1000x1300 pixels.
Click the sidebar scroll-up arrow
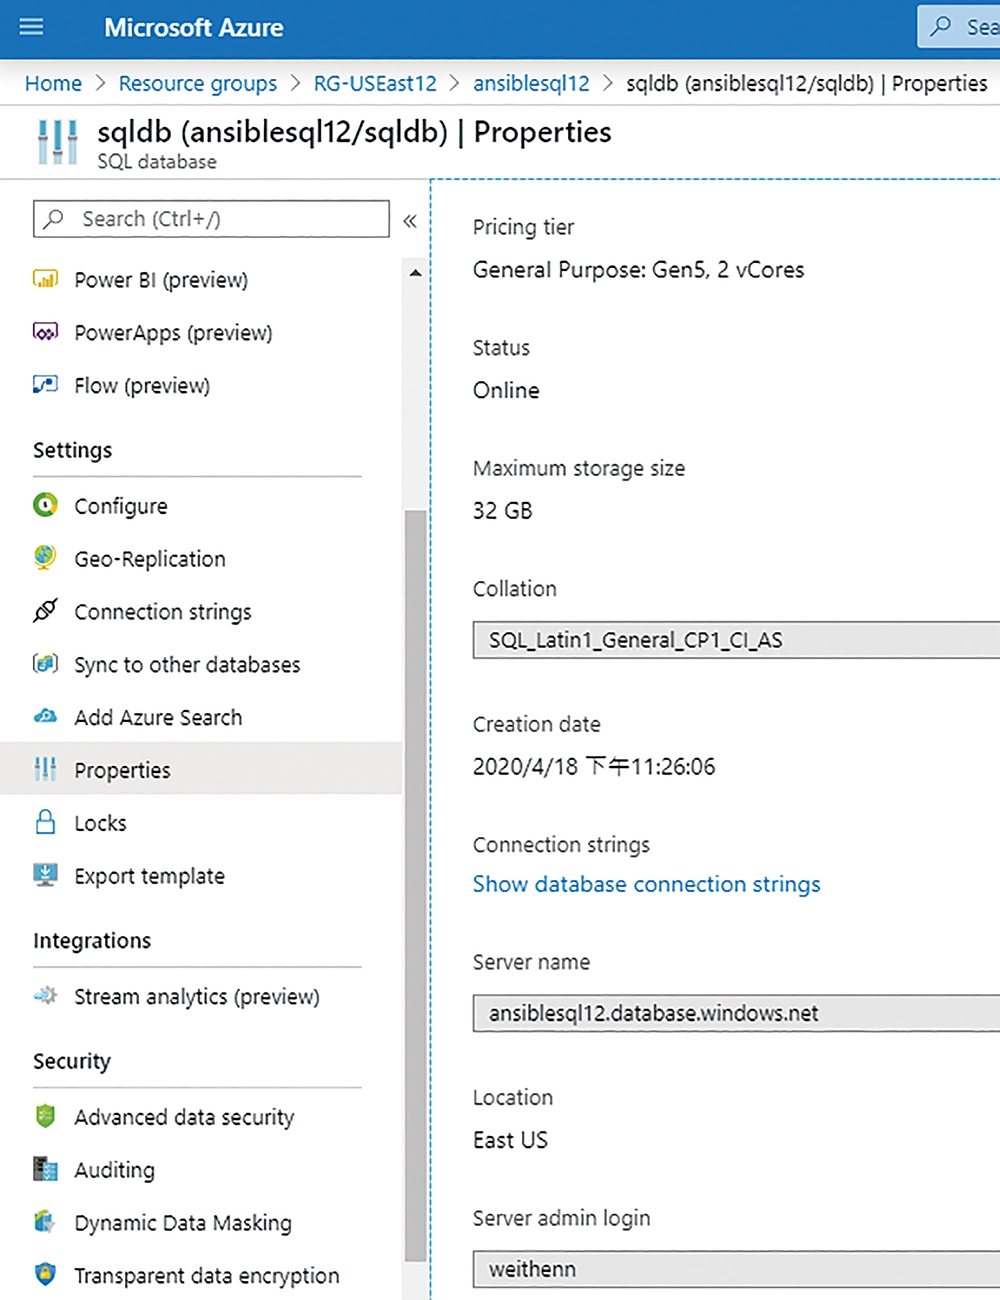click(x=416, y=273)
